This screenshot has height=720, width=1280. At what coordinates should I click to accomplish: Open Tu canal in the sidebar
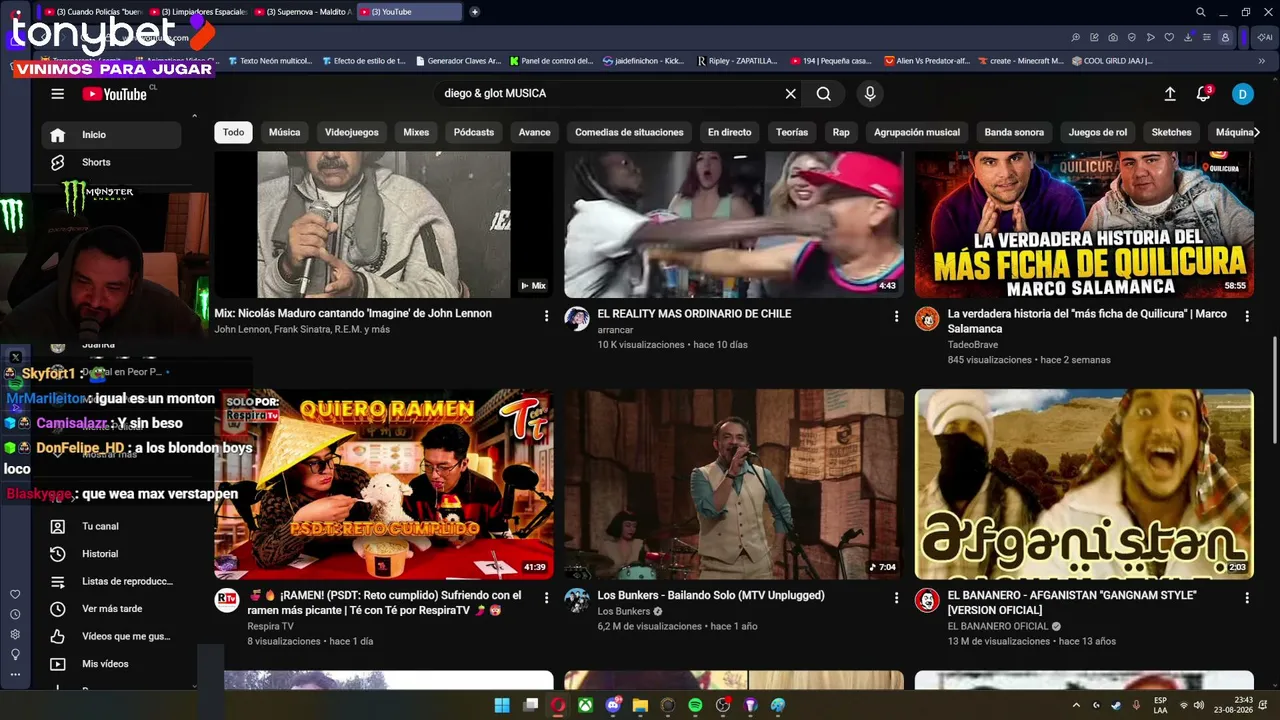click(x=111, y=526)
